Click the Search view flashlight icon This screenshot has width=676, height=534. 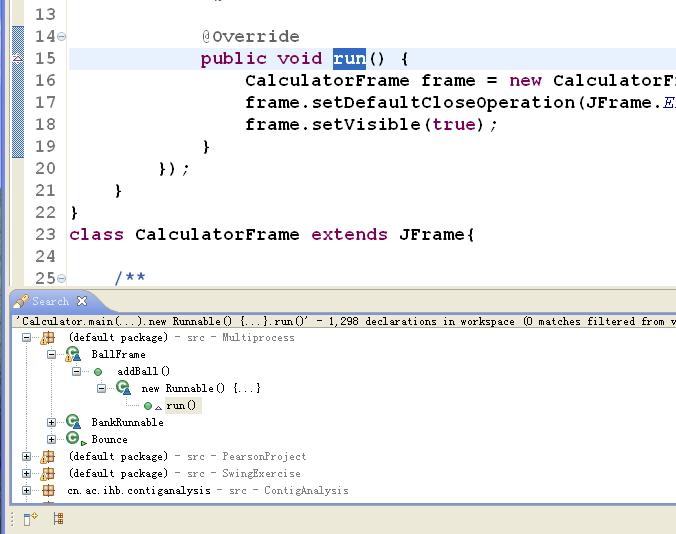pyautogui.click(x=21, y=301)
